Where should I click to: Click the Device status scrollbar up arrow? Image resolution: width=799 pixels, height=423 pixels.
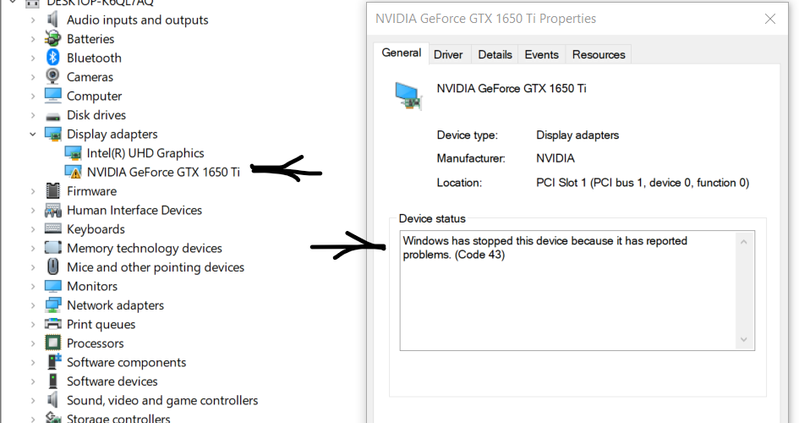[743, 242]
